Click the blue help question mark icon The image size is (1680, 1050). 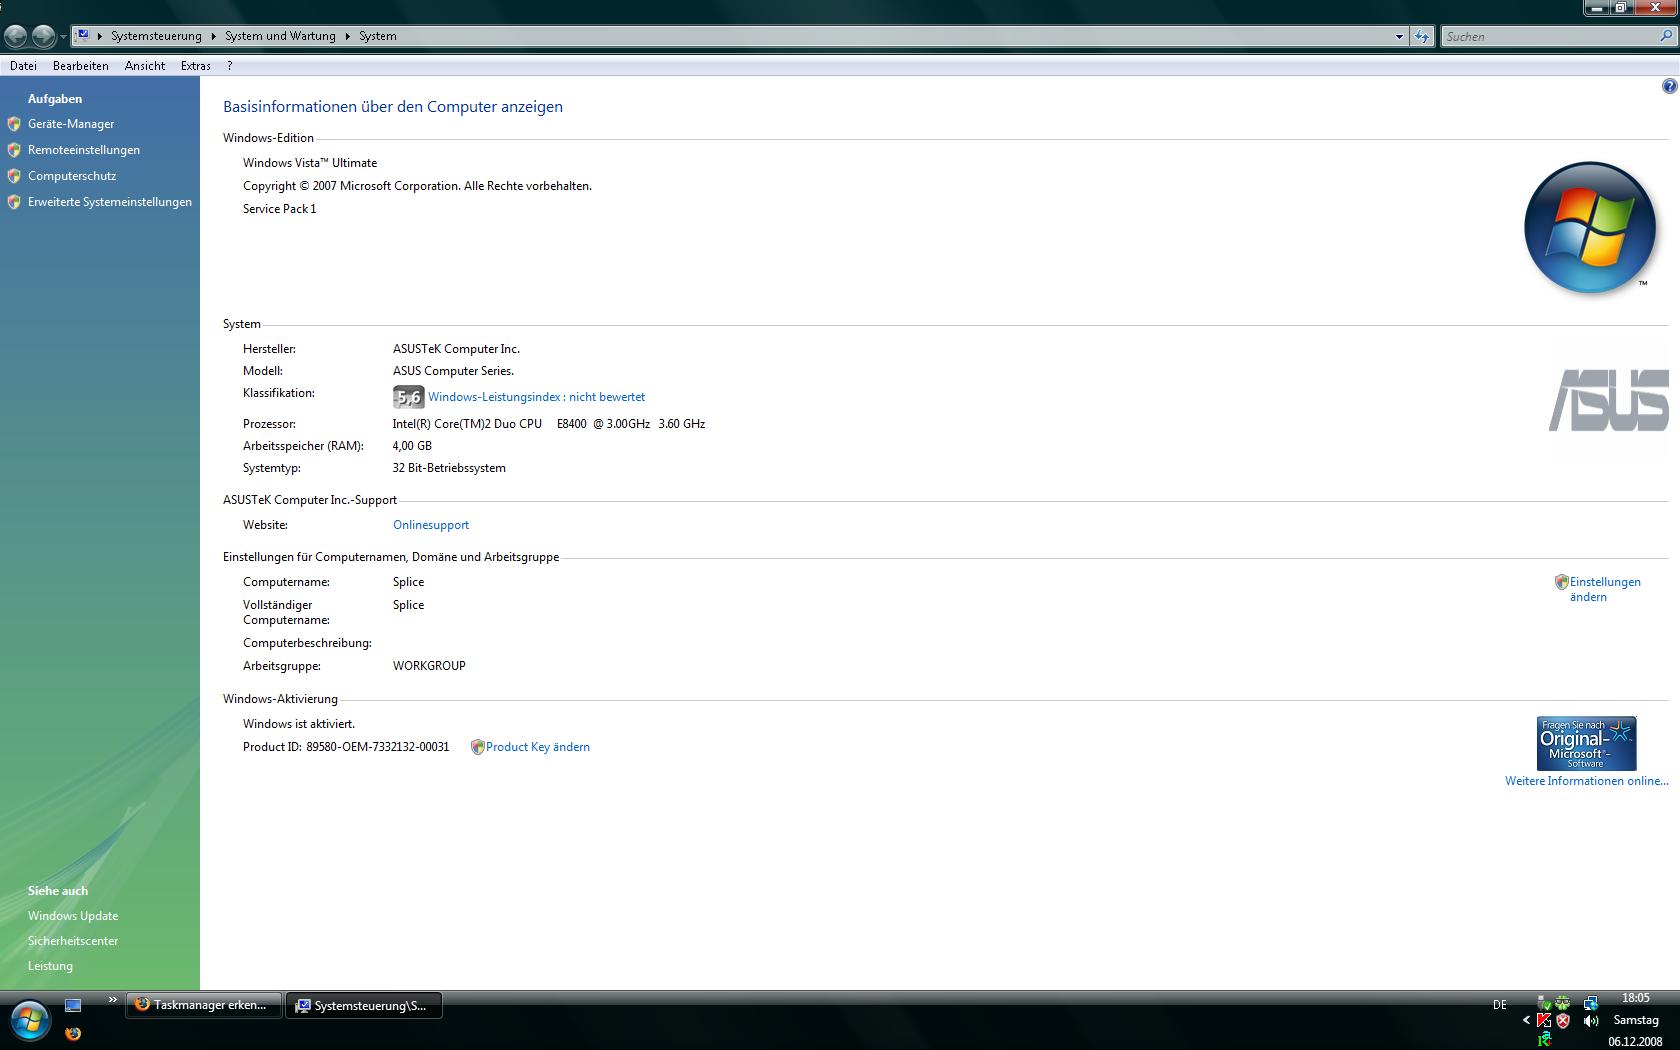coord(1669,87)
